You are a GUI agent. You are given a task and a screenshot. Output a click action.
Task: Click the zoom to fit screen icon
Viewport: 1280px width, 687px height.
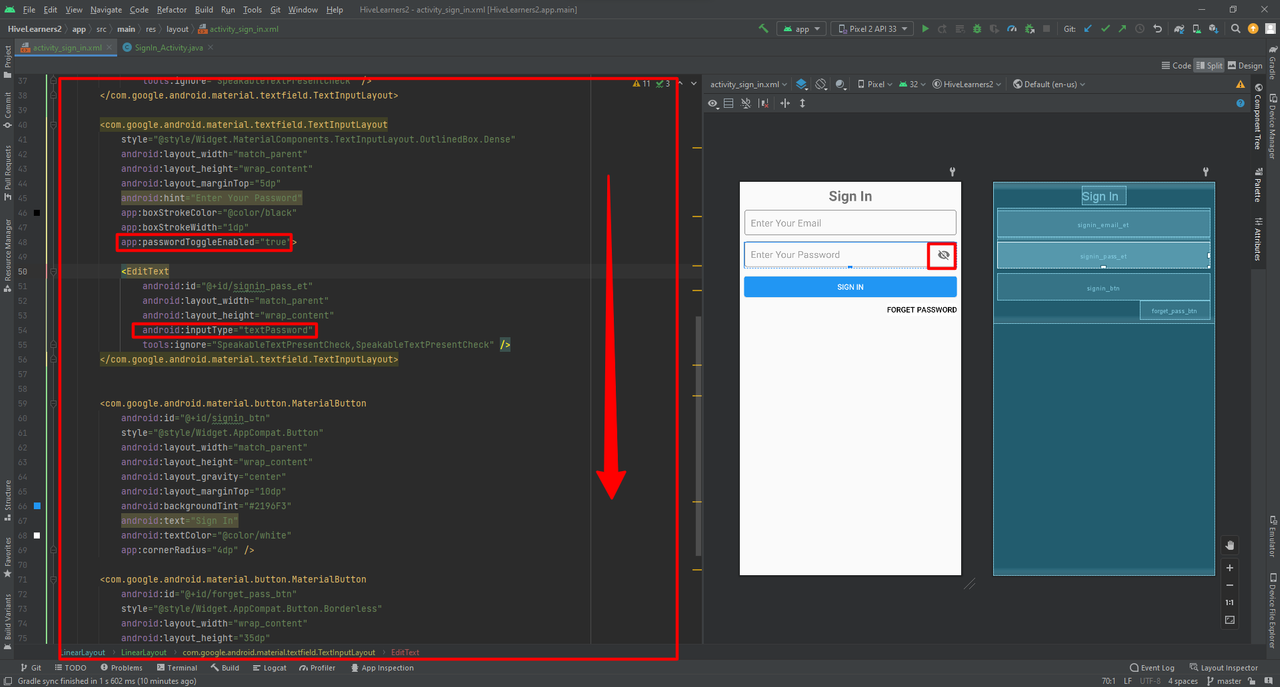(1230, 620)
